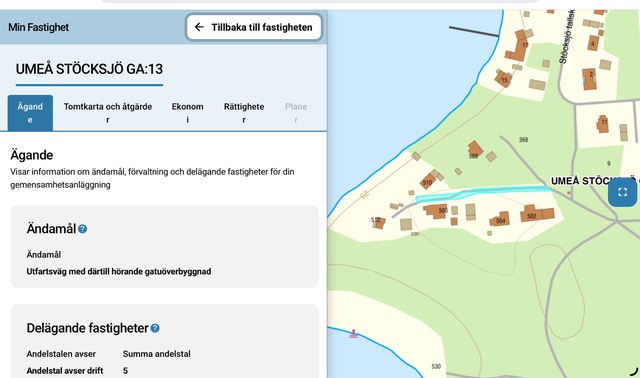This screenshot has height=378, width=640.
Task: Select building 502 on the map
Action: click(537, 214)
